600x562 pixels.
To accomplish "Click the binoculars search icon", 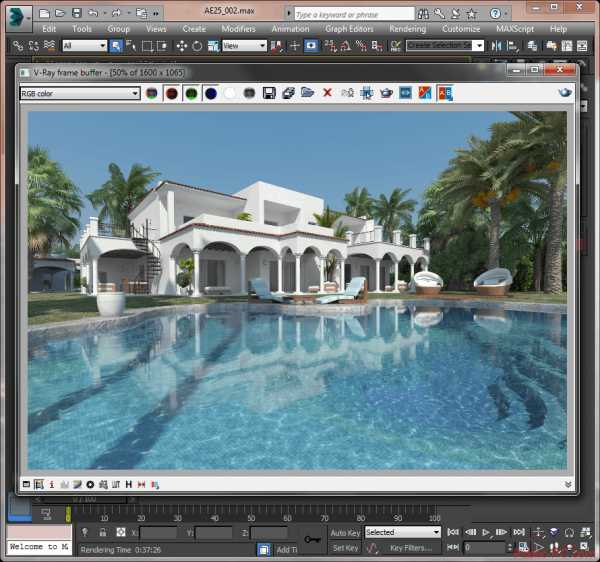I will pos(423,14).
